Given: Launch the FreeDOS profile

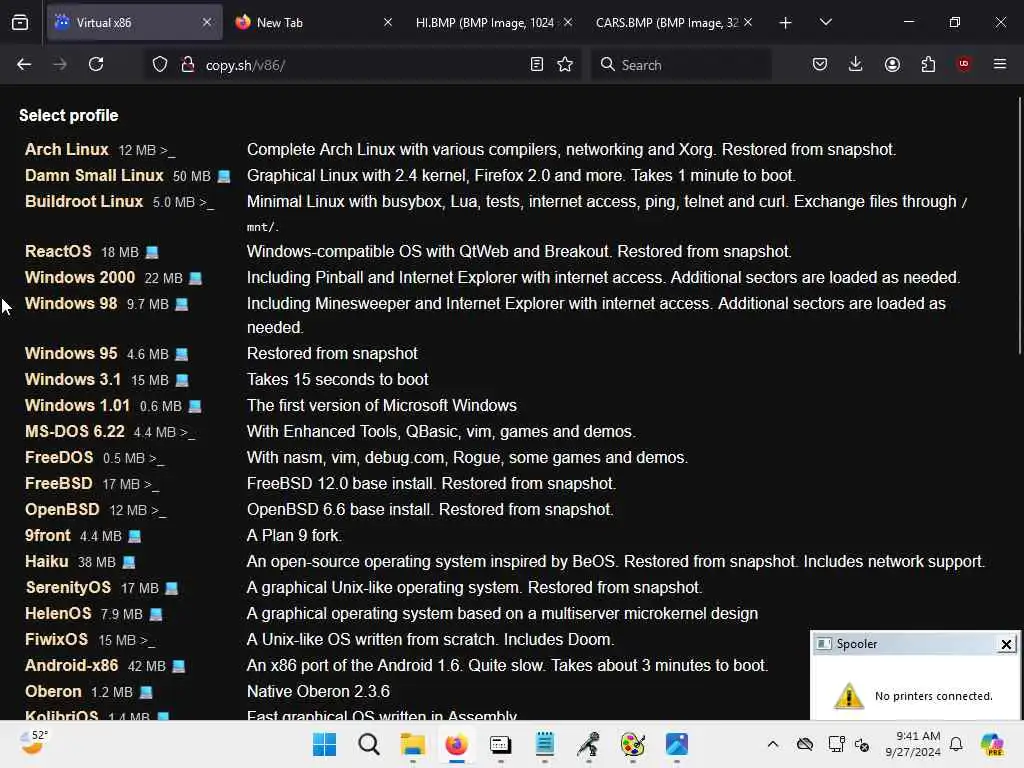Looking at the screenshot, I should tap(59, 458).
